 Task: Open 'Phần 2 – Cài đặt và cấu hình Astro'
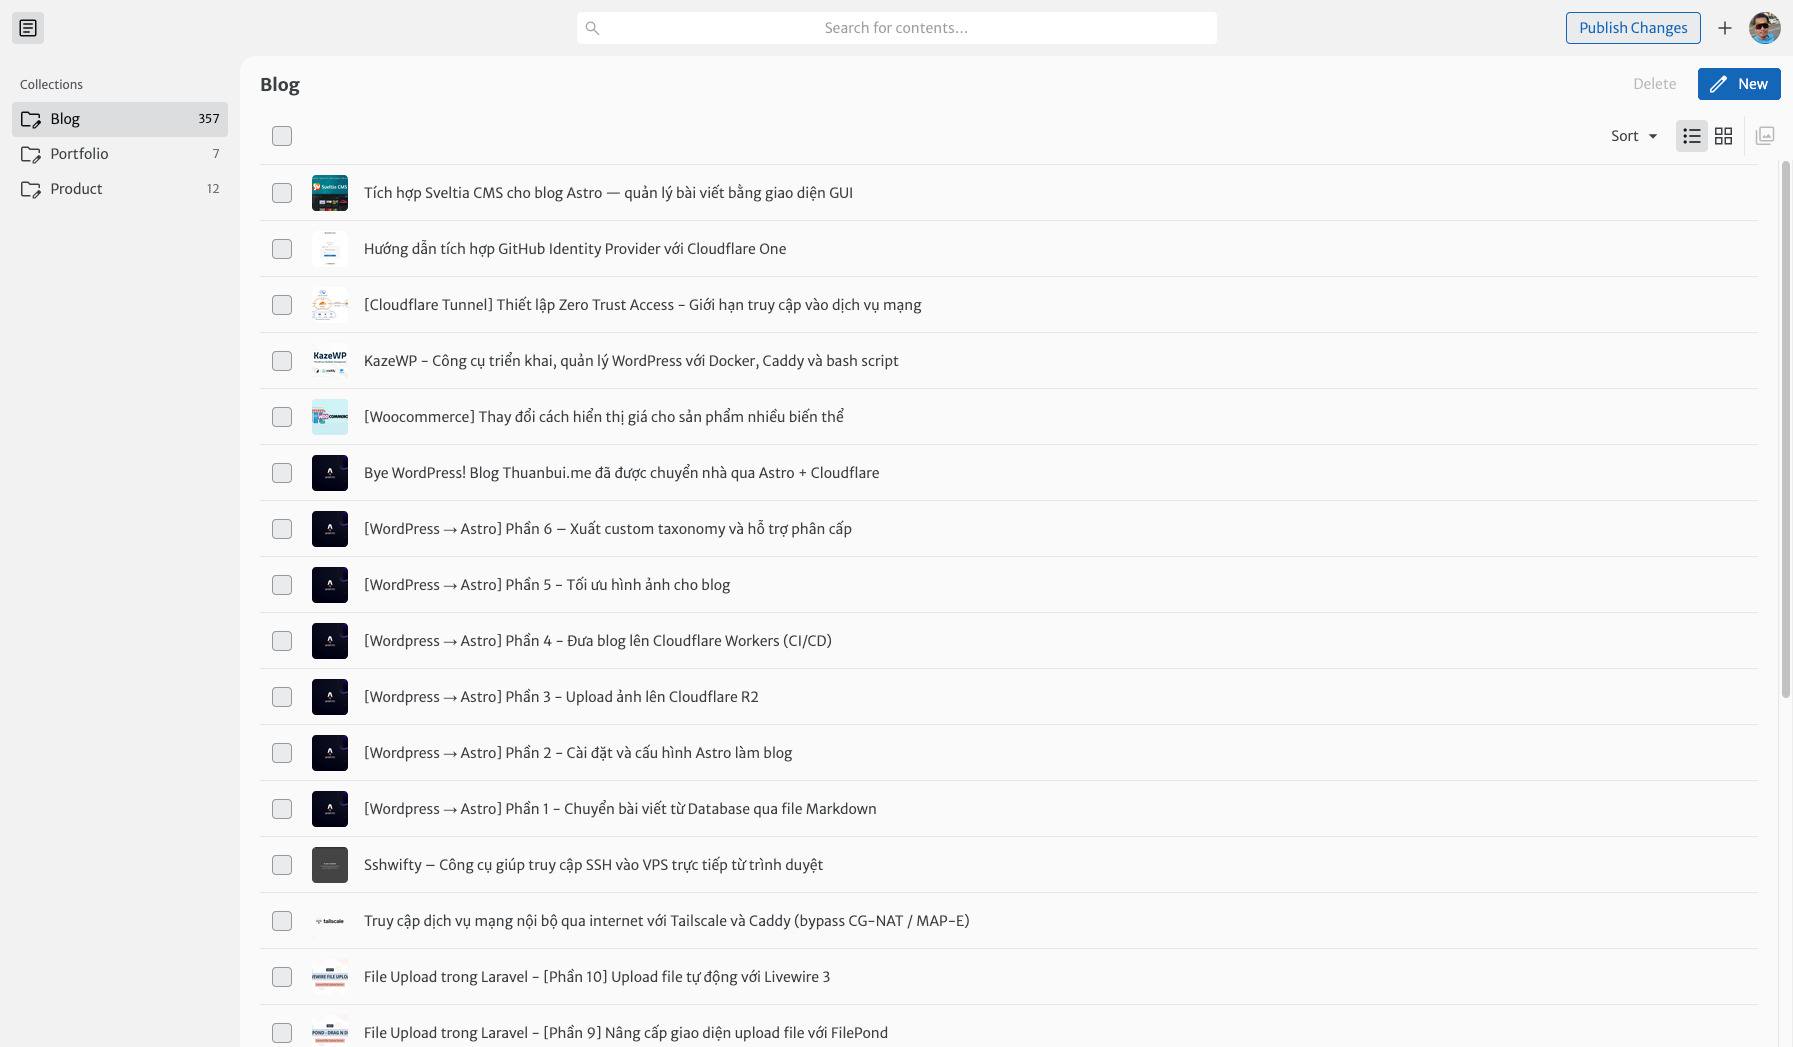578,753
